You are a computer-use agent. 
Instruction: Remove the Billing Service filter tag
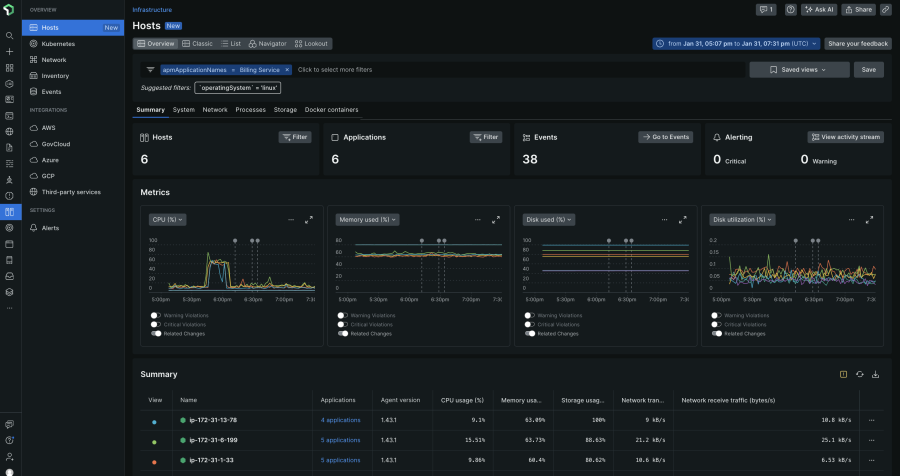coord(286,70)
